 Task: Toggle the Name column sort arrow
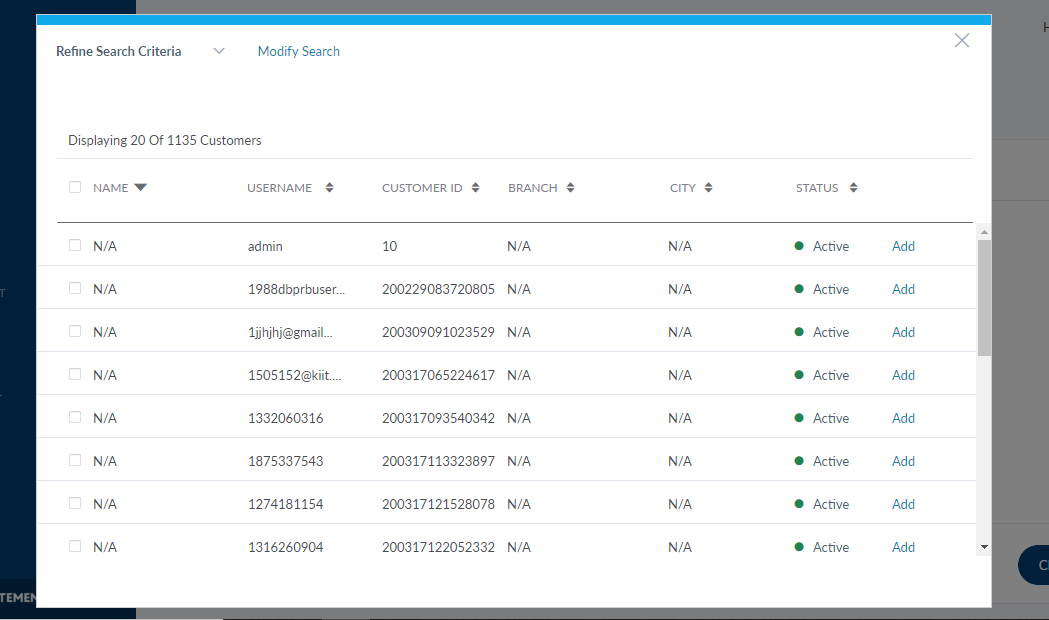point(140,187)
